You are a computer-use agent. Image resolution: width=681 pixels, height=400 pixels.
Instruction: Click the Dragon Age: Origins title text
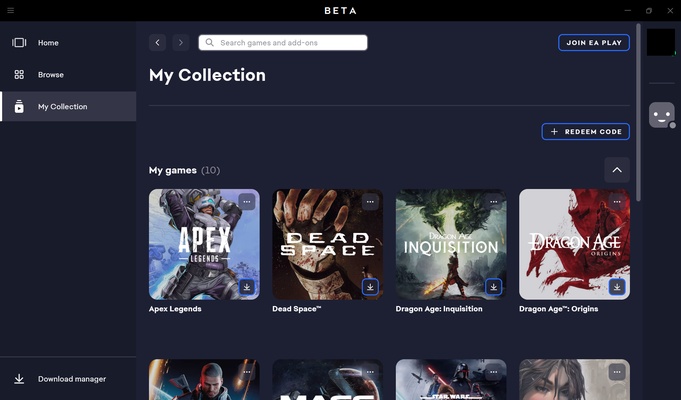tap(559, 309)
